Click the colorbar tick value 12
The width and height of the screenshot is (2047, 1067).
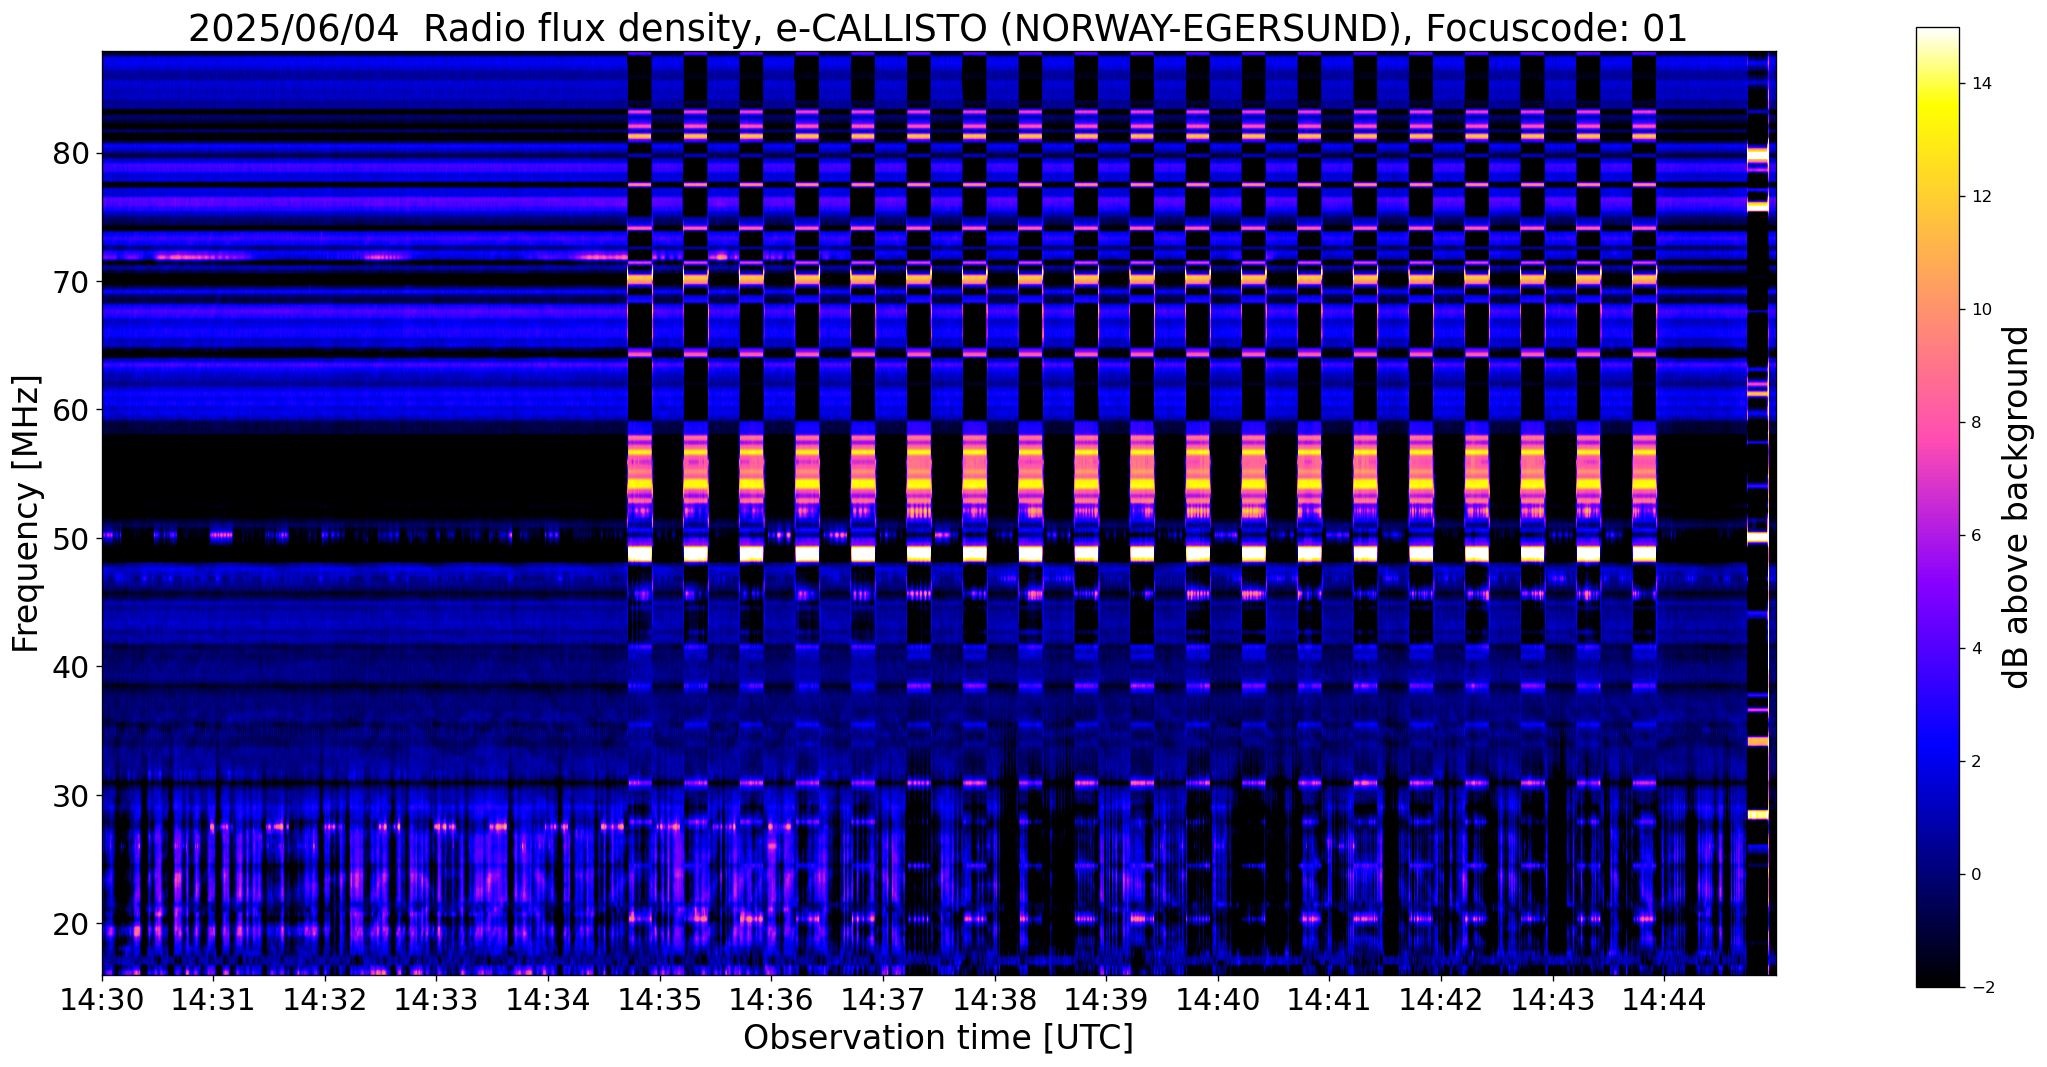tap(1981, 197)
